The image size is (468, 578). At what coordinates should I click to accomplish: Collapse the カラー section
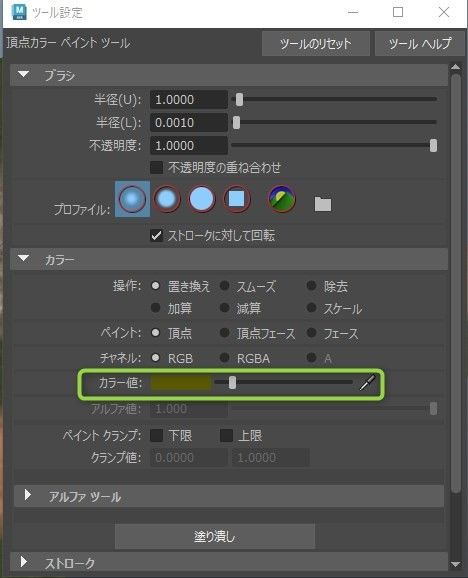click(24, 259)
